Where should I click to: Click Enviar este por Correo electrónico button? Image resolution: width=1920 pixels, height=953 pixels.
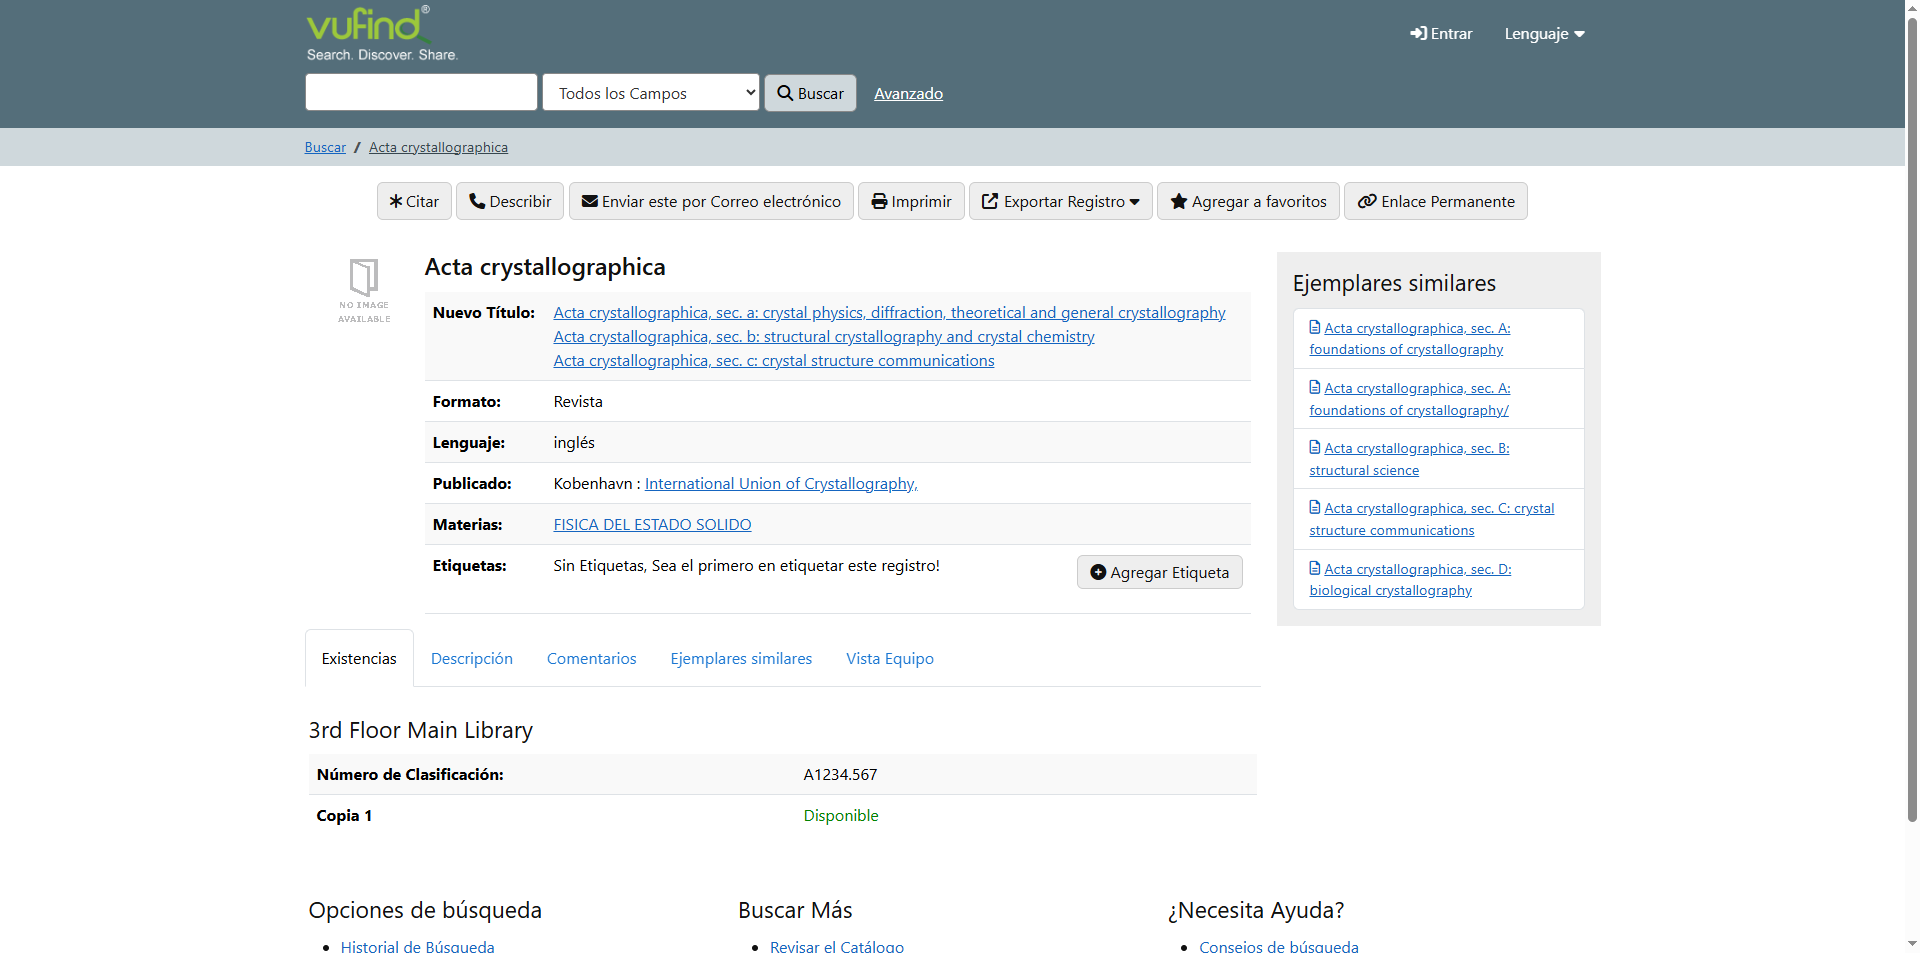click(711, 201)
